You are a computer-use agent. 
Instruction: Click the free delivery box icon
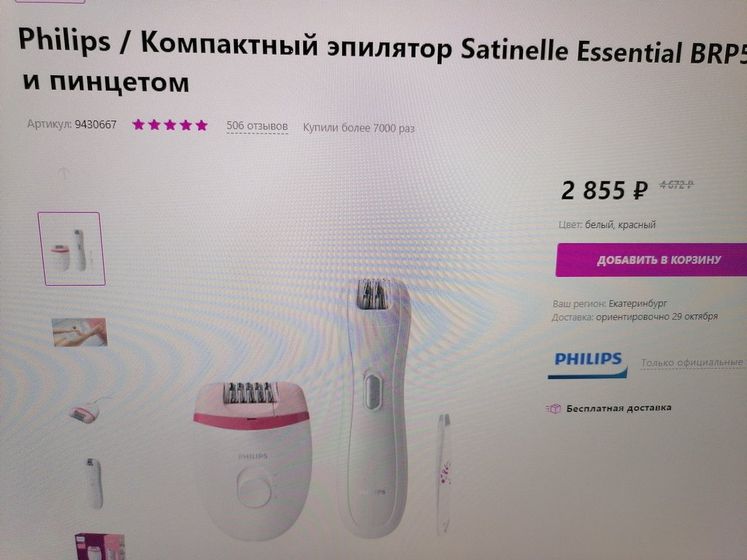click(553, 408)
